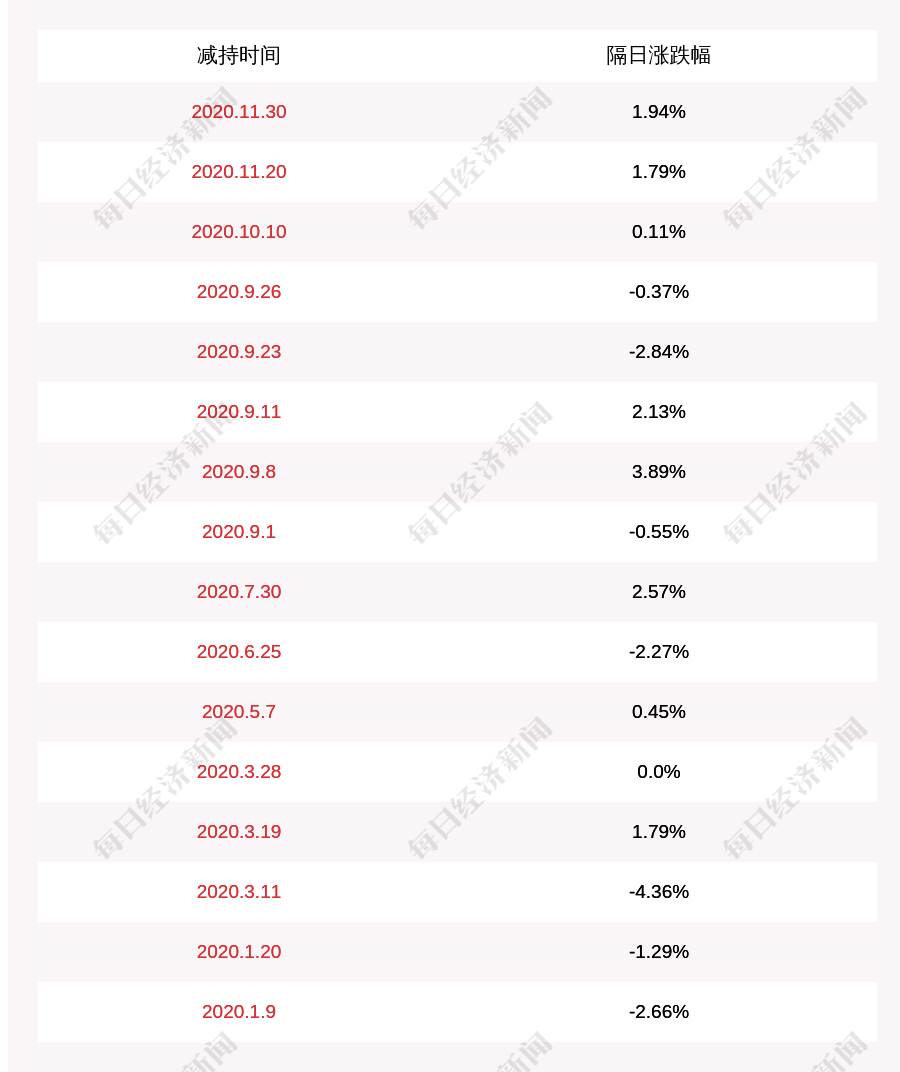Image resolution: width=900 pixels, height=1072 pixels.
Task: Select the 2020.11.20 date entry
Action: [239, 172]
